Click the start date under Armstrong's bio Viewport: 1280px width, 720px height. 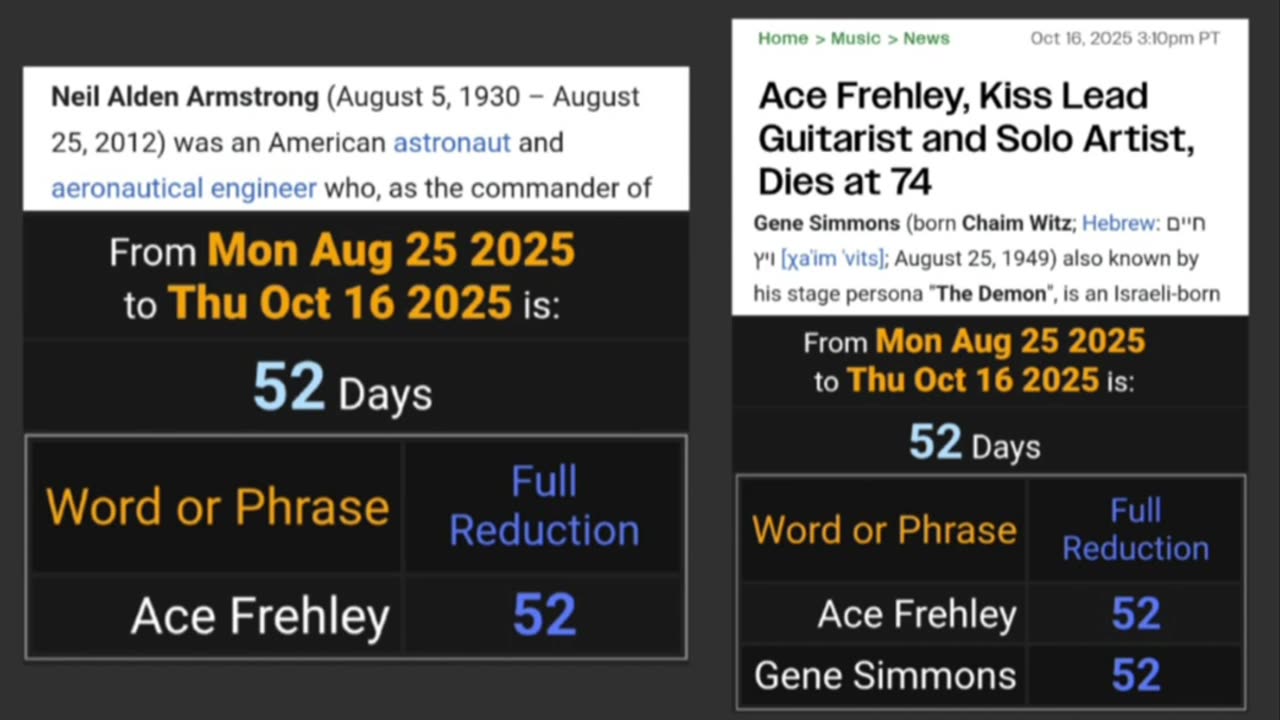(x=390, y=250)
